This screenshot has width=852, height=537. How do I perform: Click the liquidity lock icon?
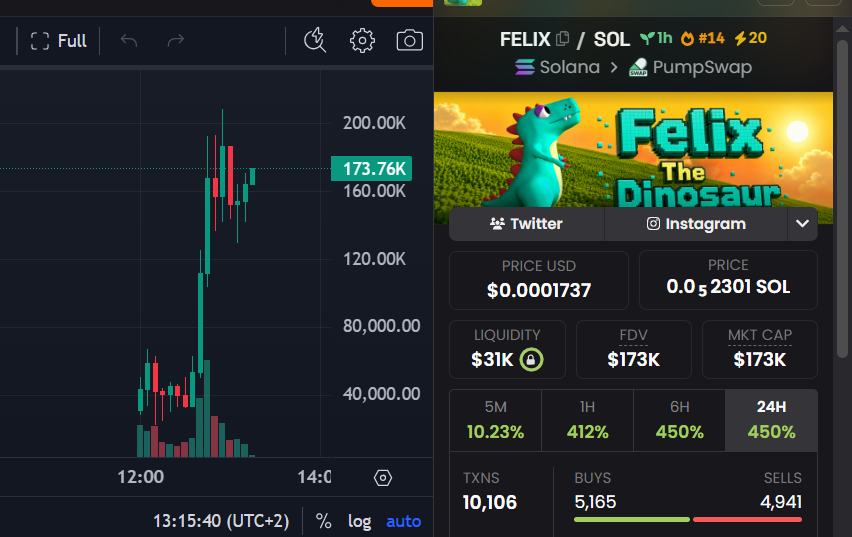click(x=531, y=359)
